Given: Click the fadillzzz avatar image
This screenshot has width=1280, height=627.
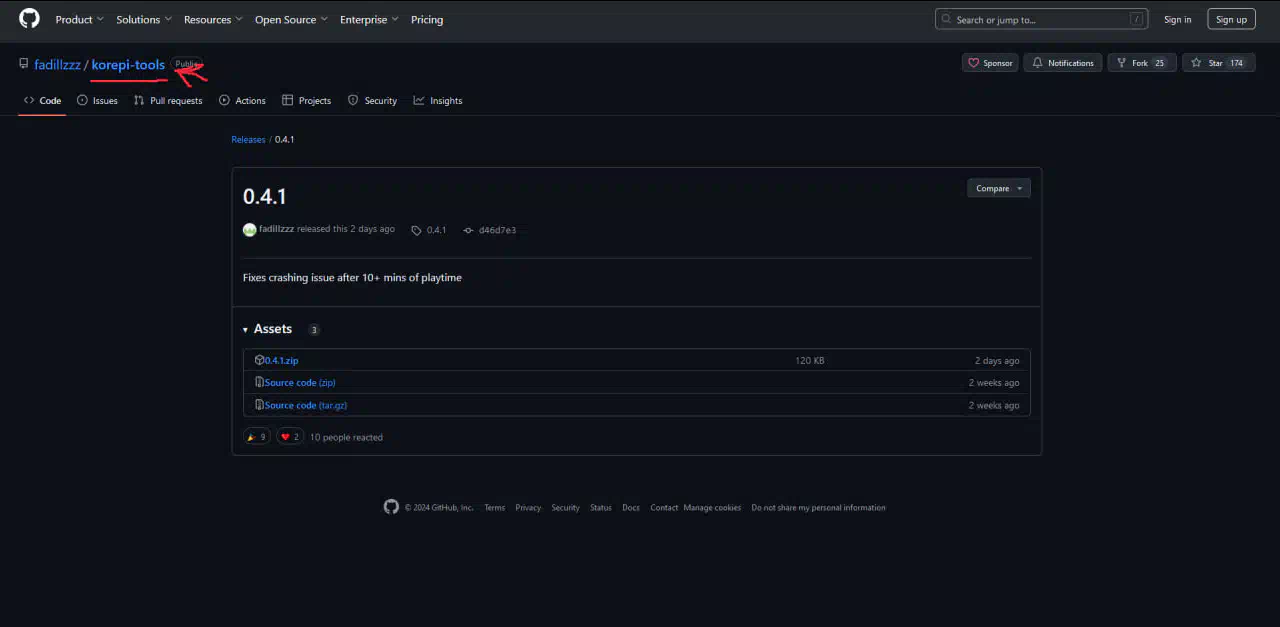Looking at the screenshot, I should [x=249, y=230].
